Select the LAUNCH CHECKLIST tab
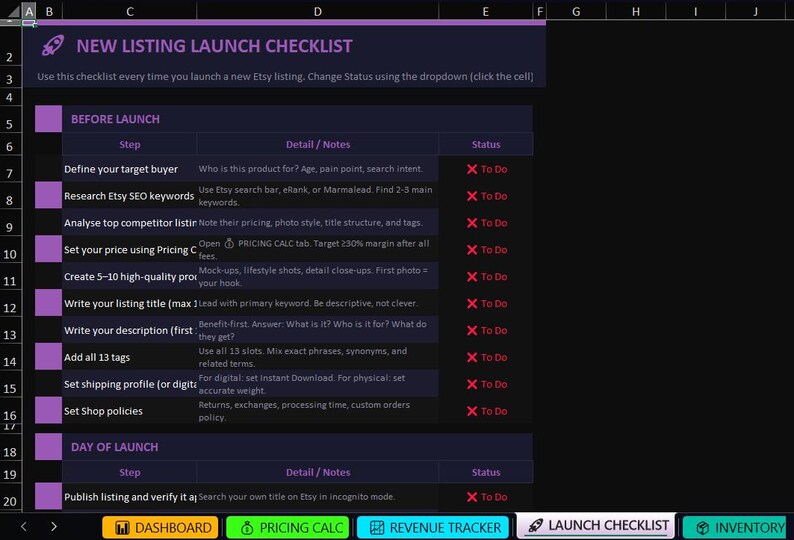Image resolution: width=794 pixels, height=540 pixels. click(596, 525)
